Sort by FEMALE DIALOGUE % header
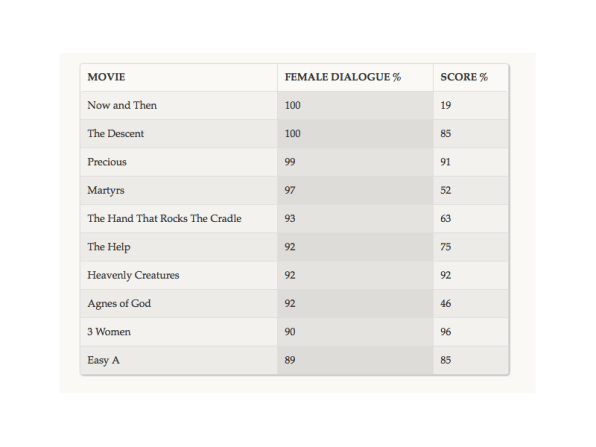 pyautogui.click(x=343, y=77)
